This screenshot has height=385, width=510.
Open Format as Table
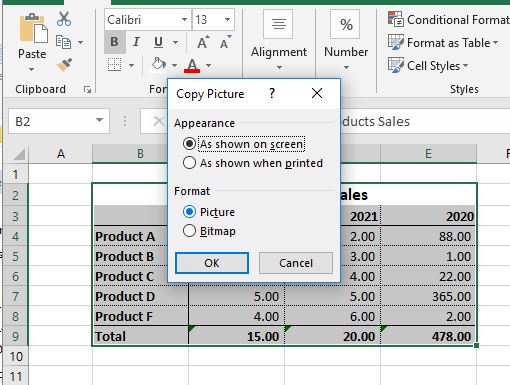[x=443, y=43]
